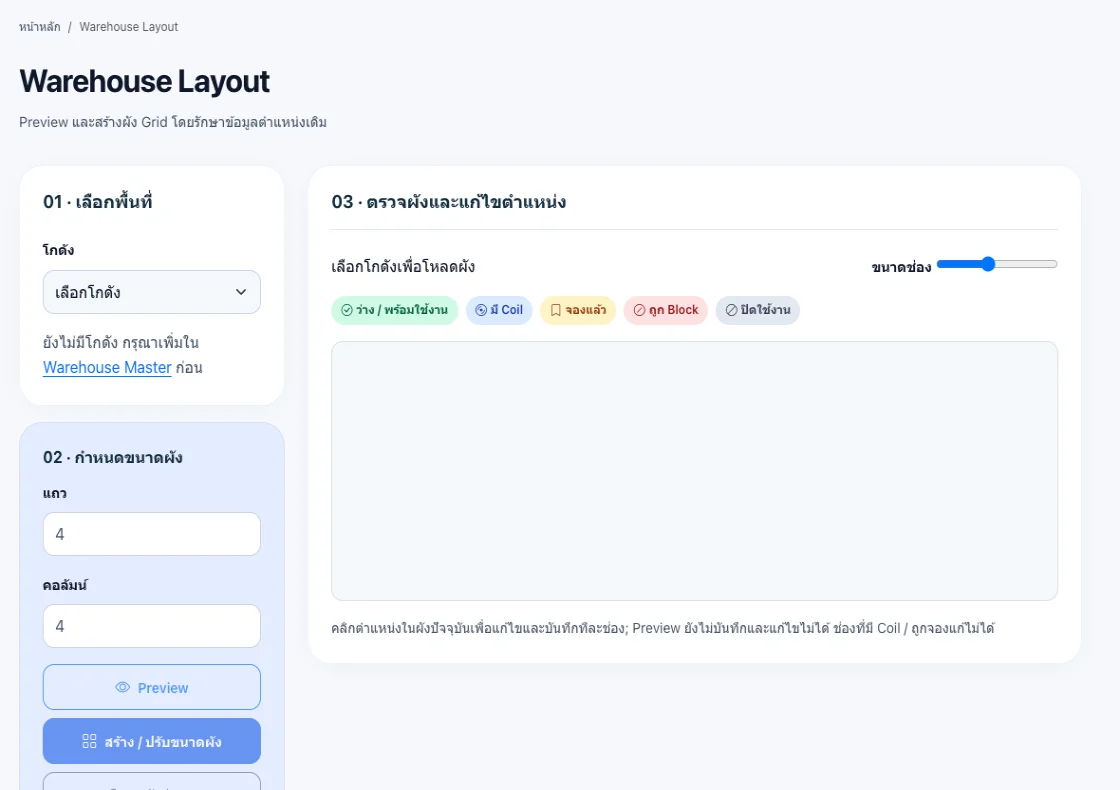Click the coil icon in มี Coil badge
This screenshot has width=1120, height=790.
coord(481,310)
